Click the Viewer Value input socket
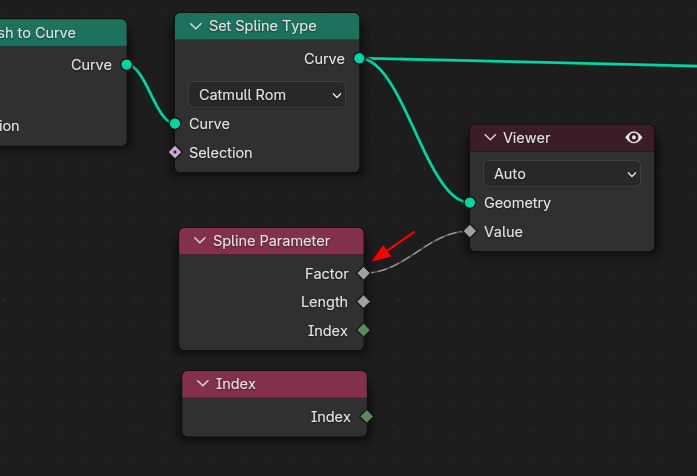Screen dimensions: 697x476 [x=470, y=231]
